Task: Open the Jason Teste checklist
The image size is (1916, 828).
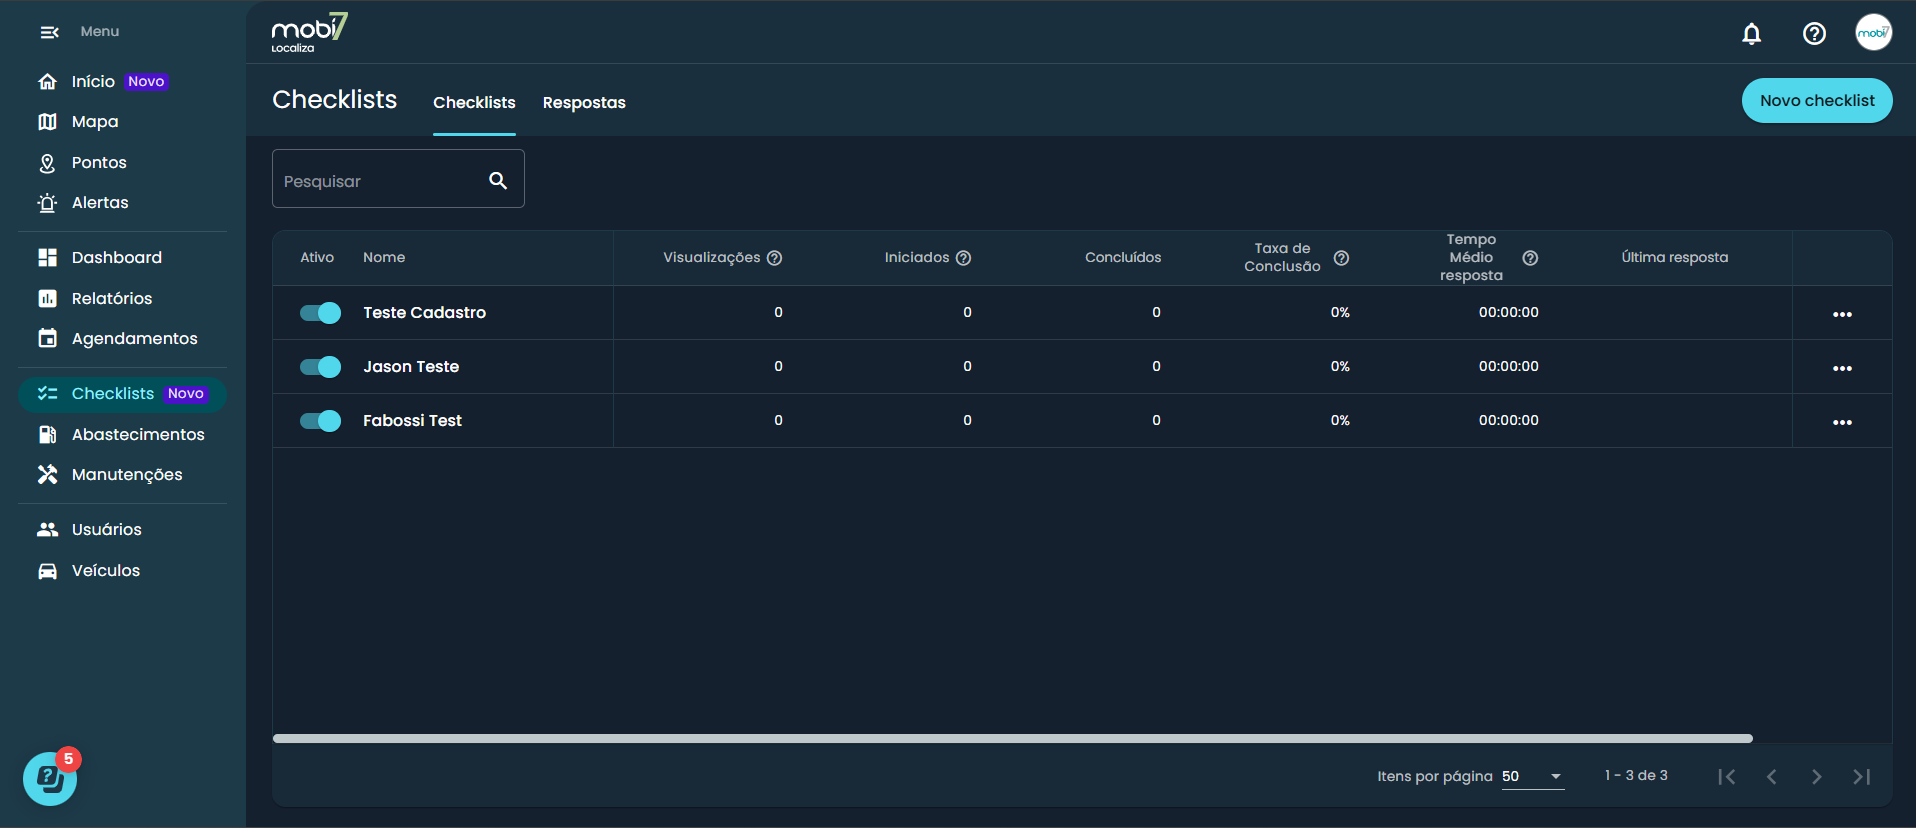Action: 411,367
